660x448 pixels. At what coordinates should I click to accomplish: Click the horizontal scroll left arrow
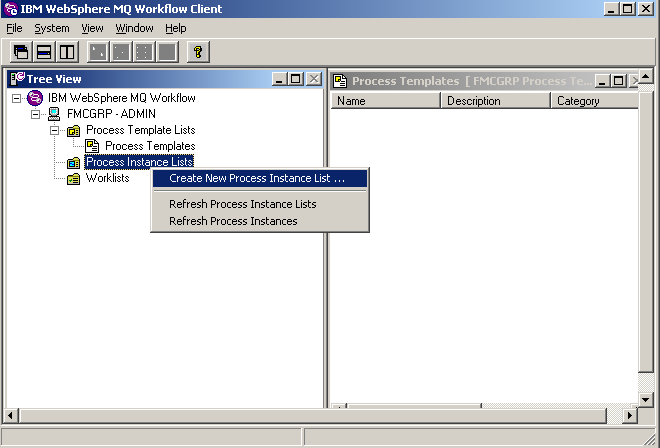pyautogui.click(x=10, y=416)
